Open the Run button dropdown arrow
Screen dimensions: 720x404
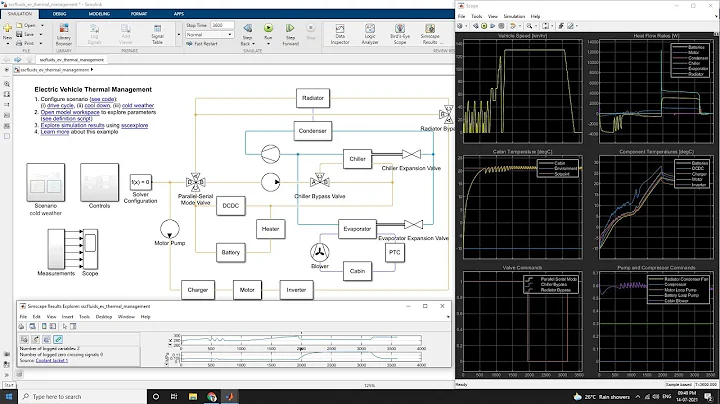point(268,44)
